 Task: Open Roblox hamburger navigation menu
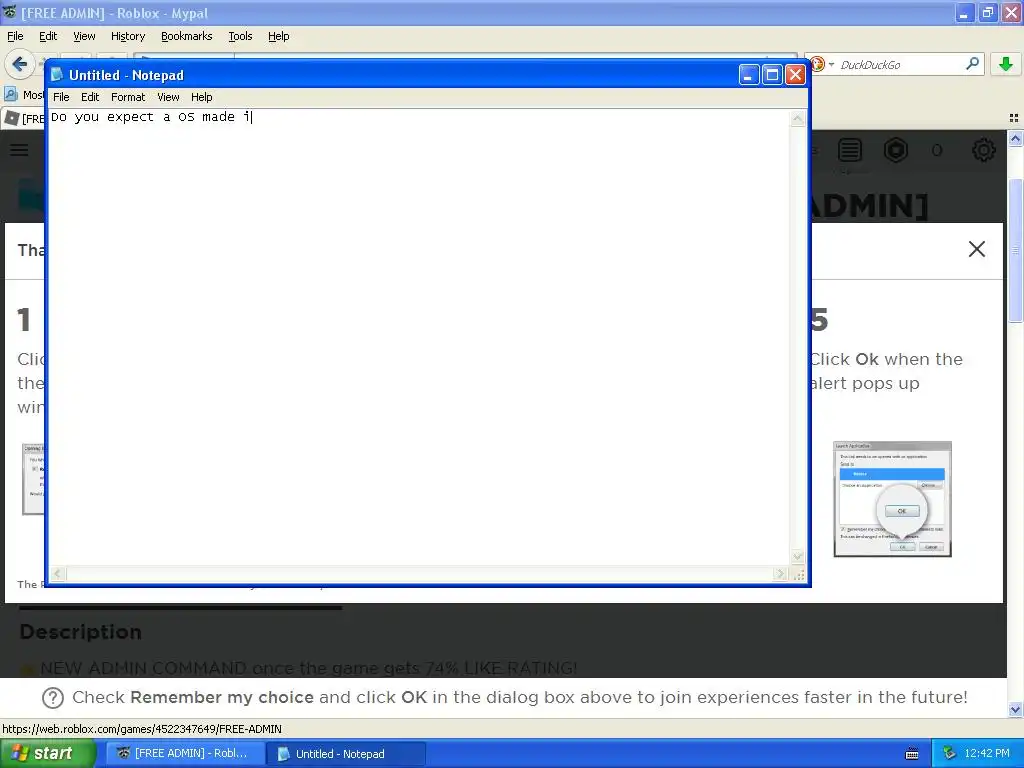point(19,150)
